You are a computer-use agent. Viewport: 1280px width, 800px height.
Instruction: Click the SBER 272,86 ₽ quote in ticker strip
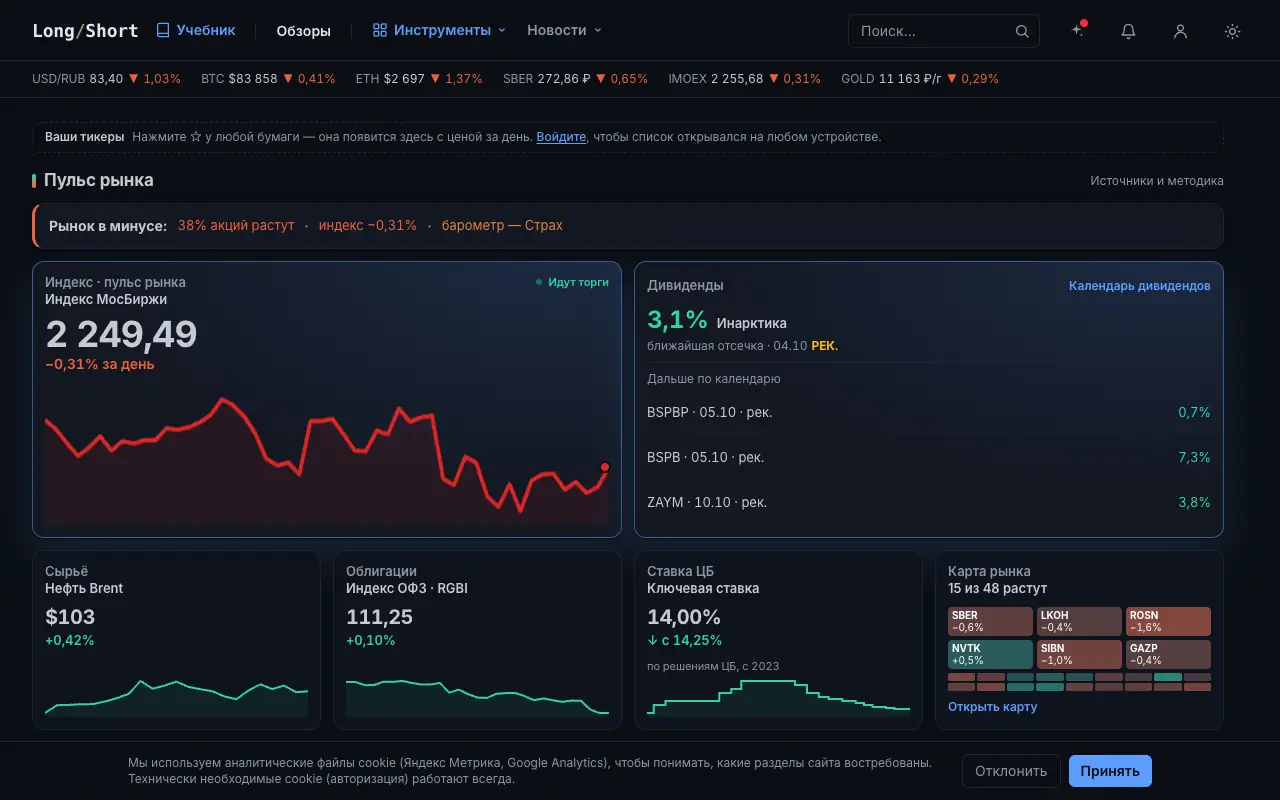tap(576, 78)
